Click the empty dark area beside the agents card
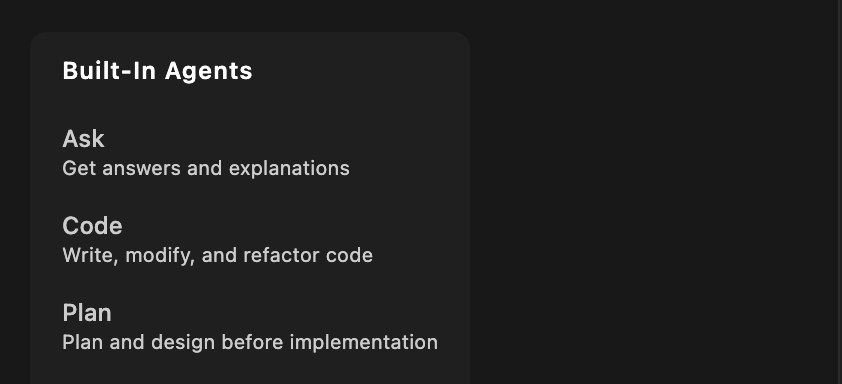This screenshot has height=384, width=842. [655, 193]
